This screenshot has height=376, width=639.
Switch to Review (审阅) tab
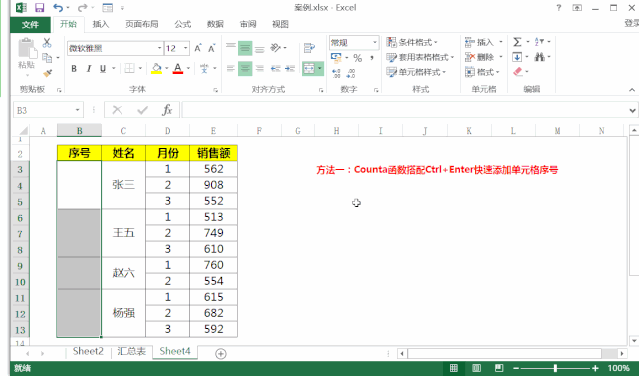click(x=248, y=24)
